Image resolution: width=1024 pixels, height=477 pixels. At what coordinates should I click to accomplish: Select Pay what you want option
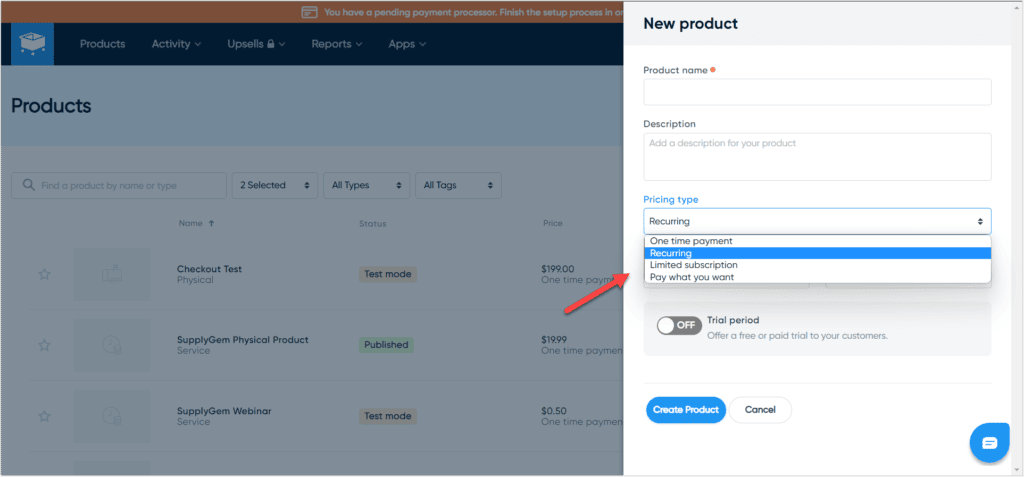817,277
